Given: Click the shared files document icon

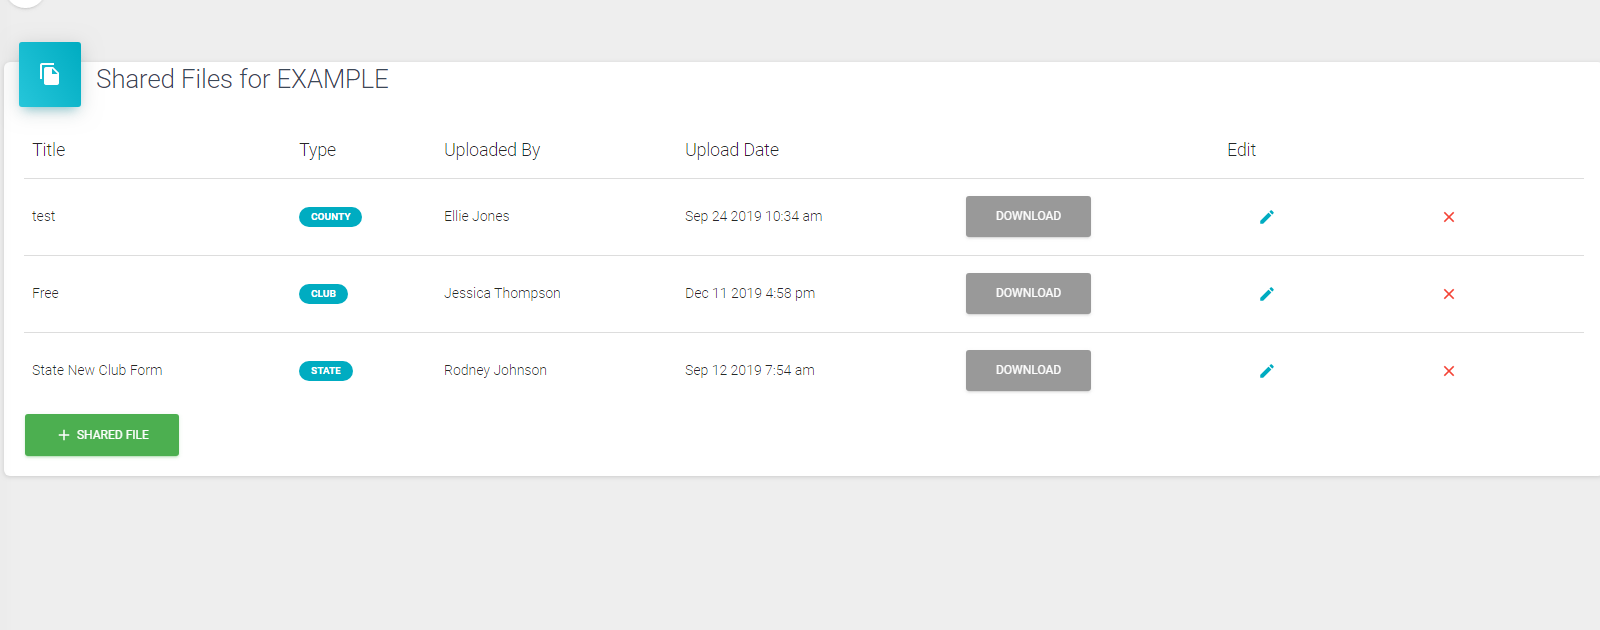Looking at the screenshot, I should click(x=50, y=74).
